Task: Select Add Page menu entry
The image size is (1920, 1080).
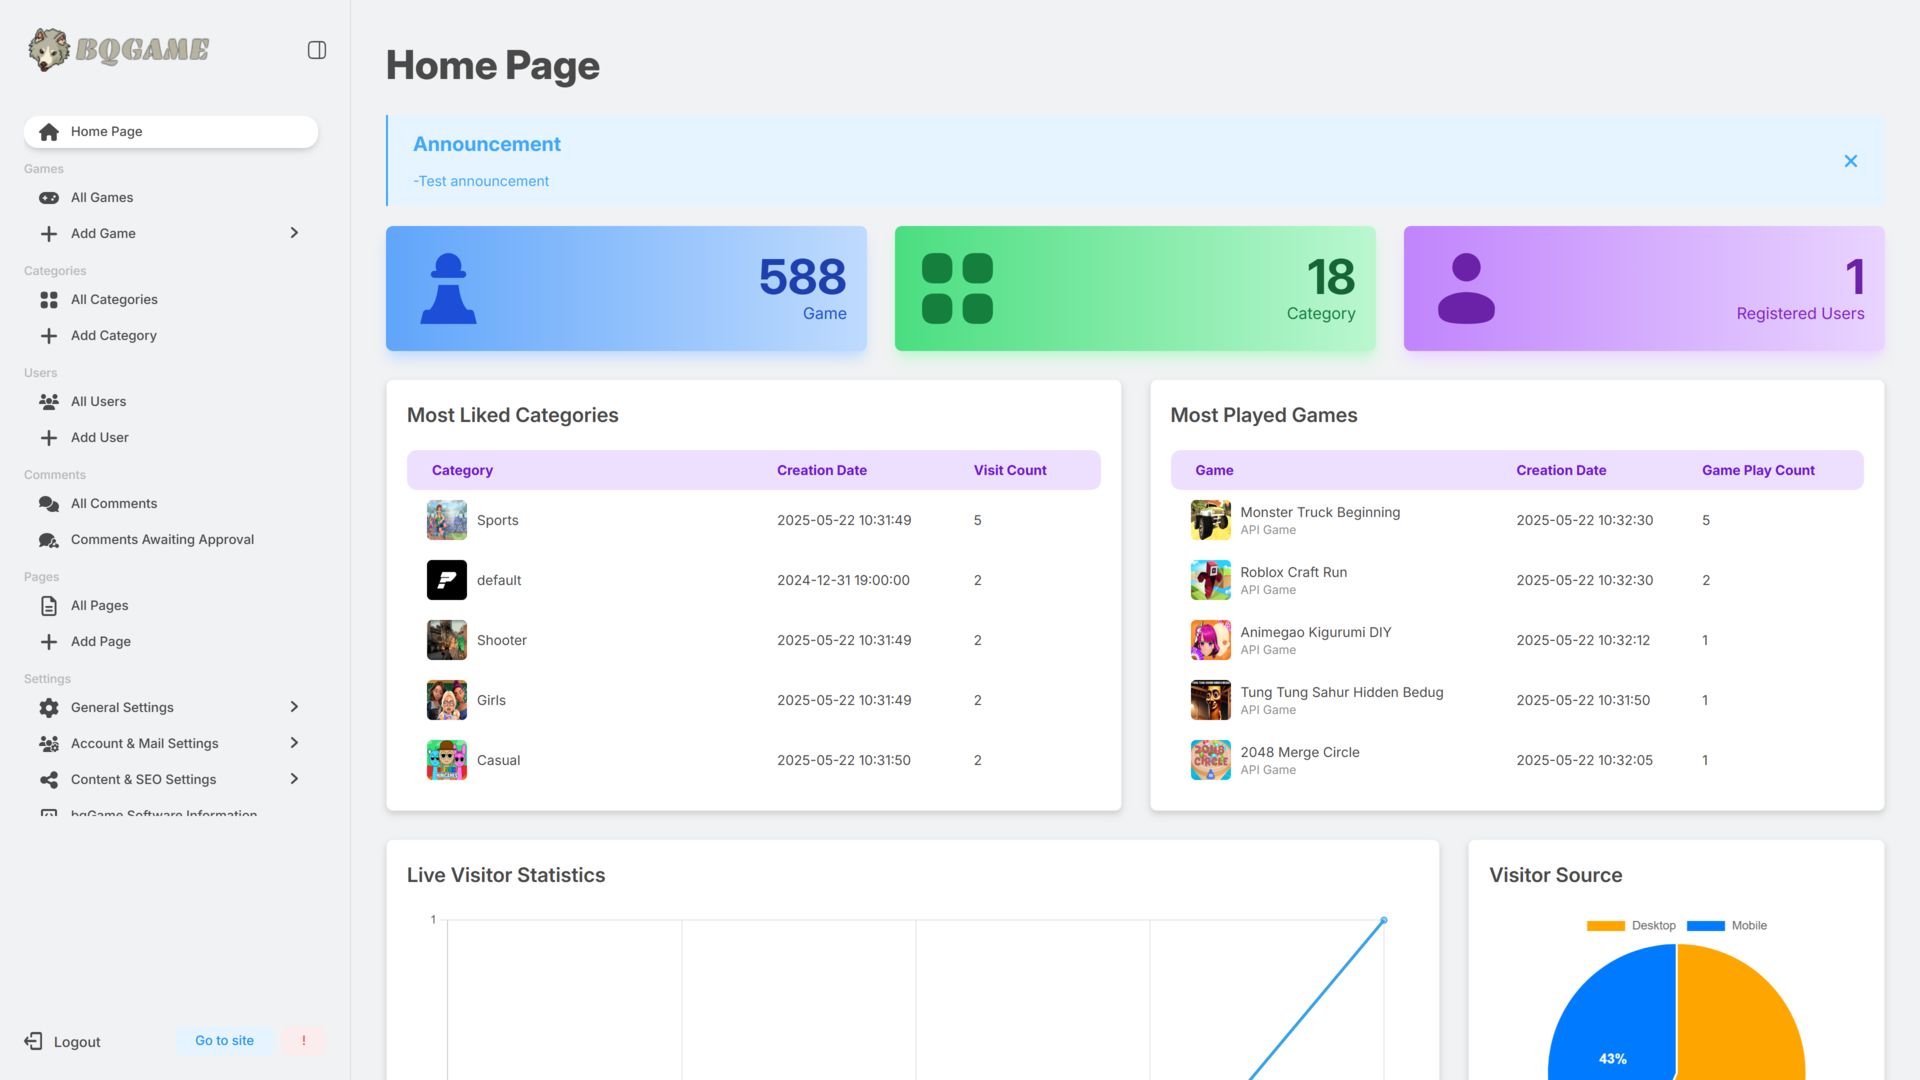Action: (x=171, y=642)
